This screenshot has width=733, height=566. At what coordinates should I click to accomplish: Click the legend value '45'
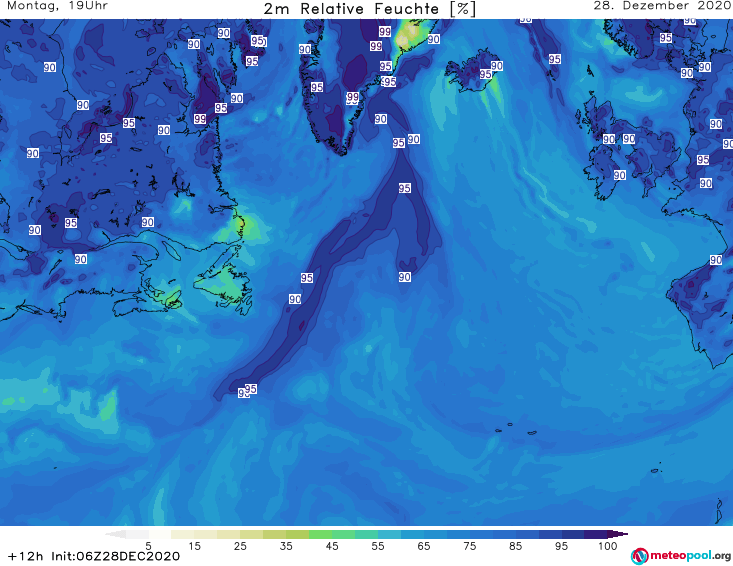331,546
